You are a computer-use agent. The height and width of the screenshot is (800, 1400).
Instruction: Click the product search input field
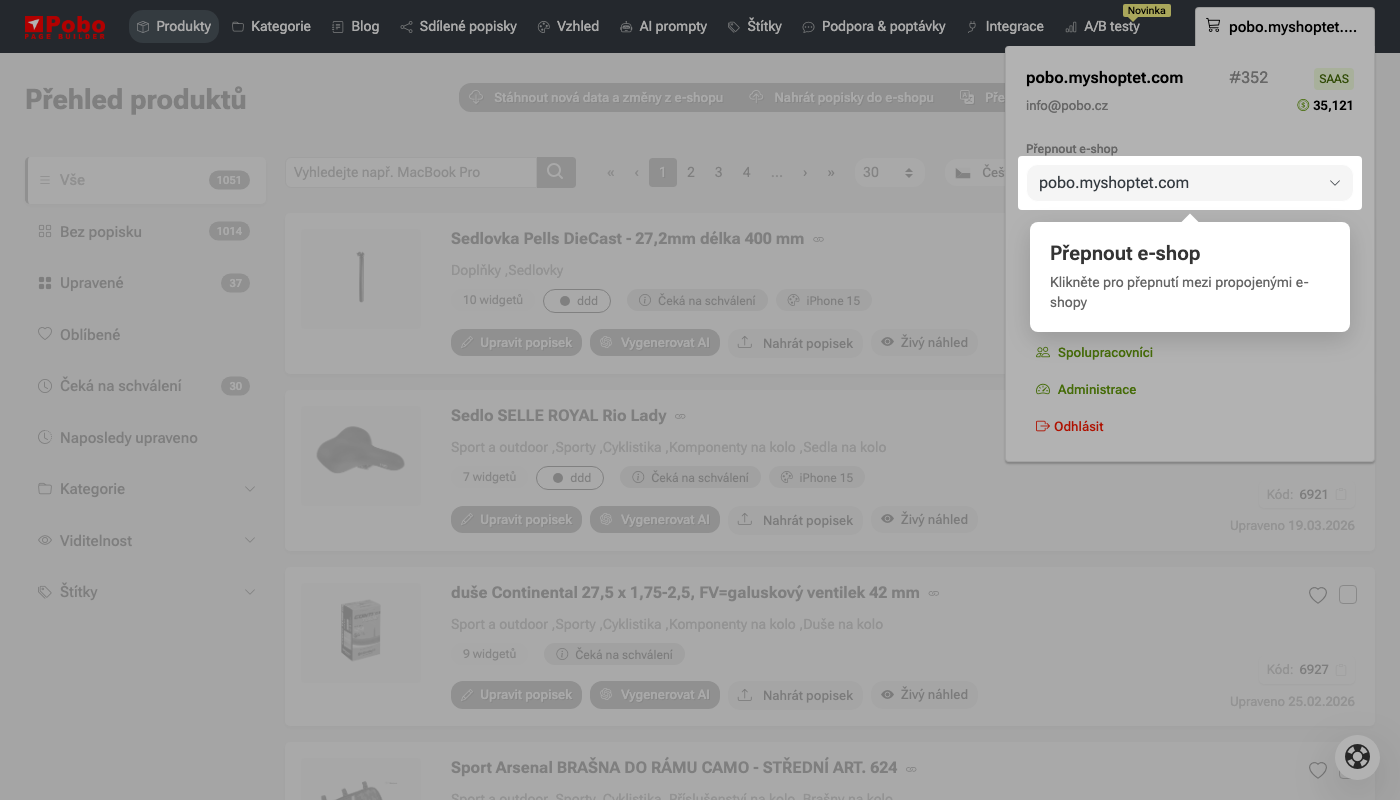[411, 172]
